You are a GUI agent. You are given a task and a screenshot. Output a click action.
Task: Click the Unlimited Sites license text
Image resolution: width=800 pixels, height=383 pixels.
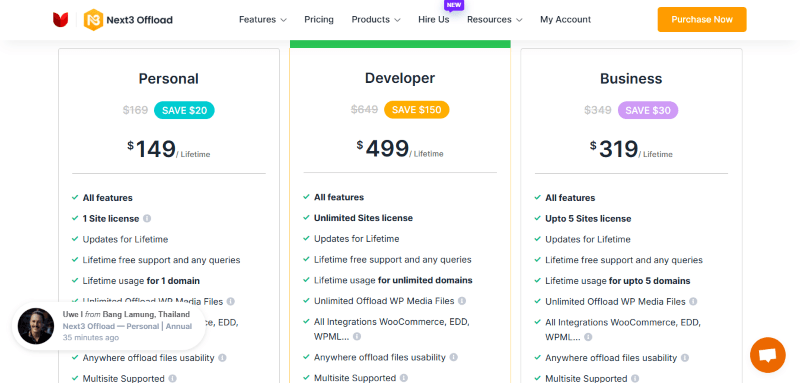(x=363, y=218)
